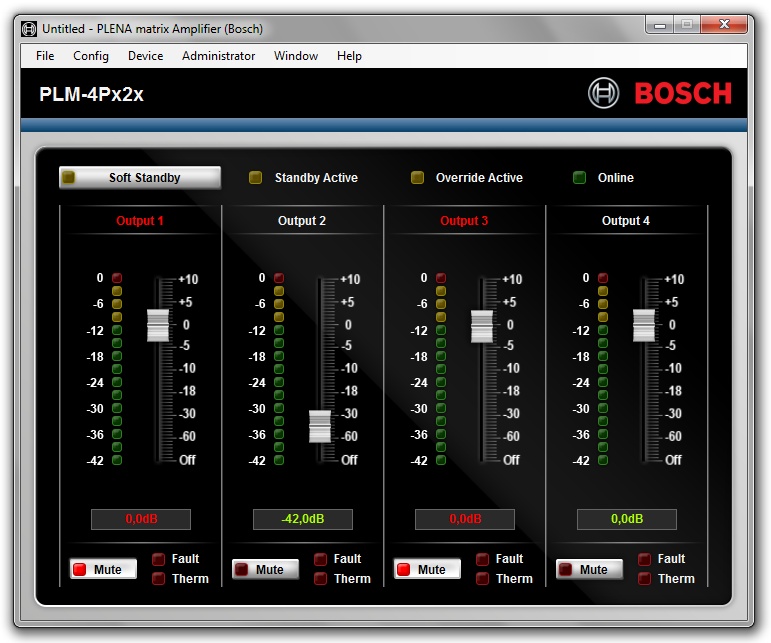
Task: Click the Output 1 red 0 dB clip LED
Action: click(117, 278)
